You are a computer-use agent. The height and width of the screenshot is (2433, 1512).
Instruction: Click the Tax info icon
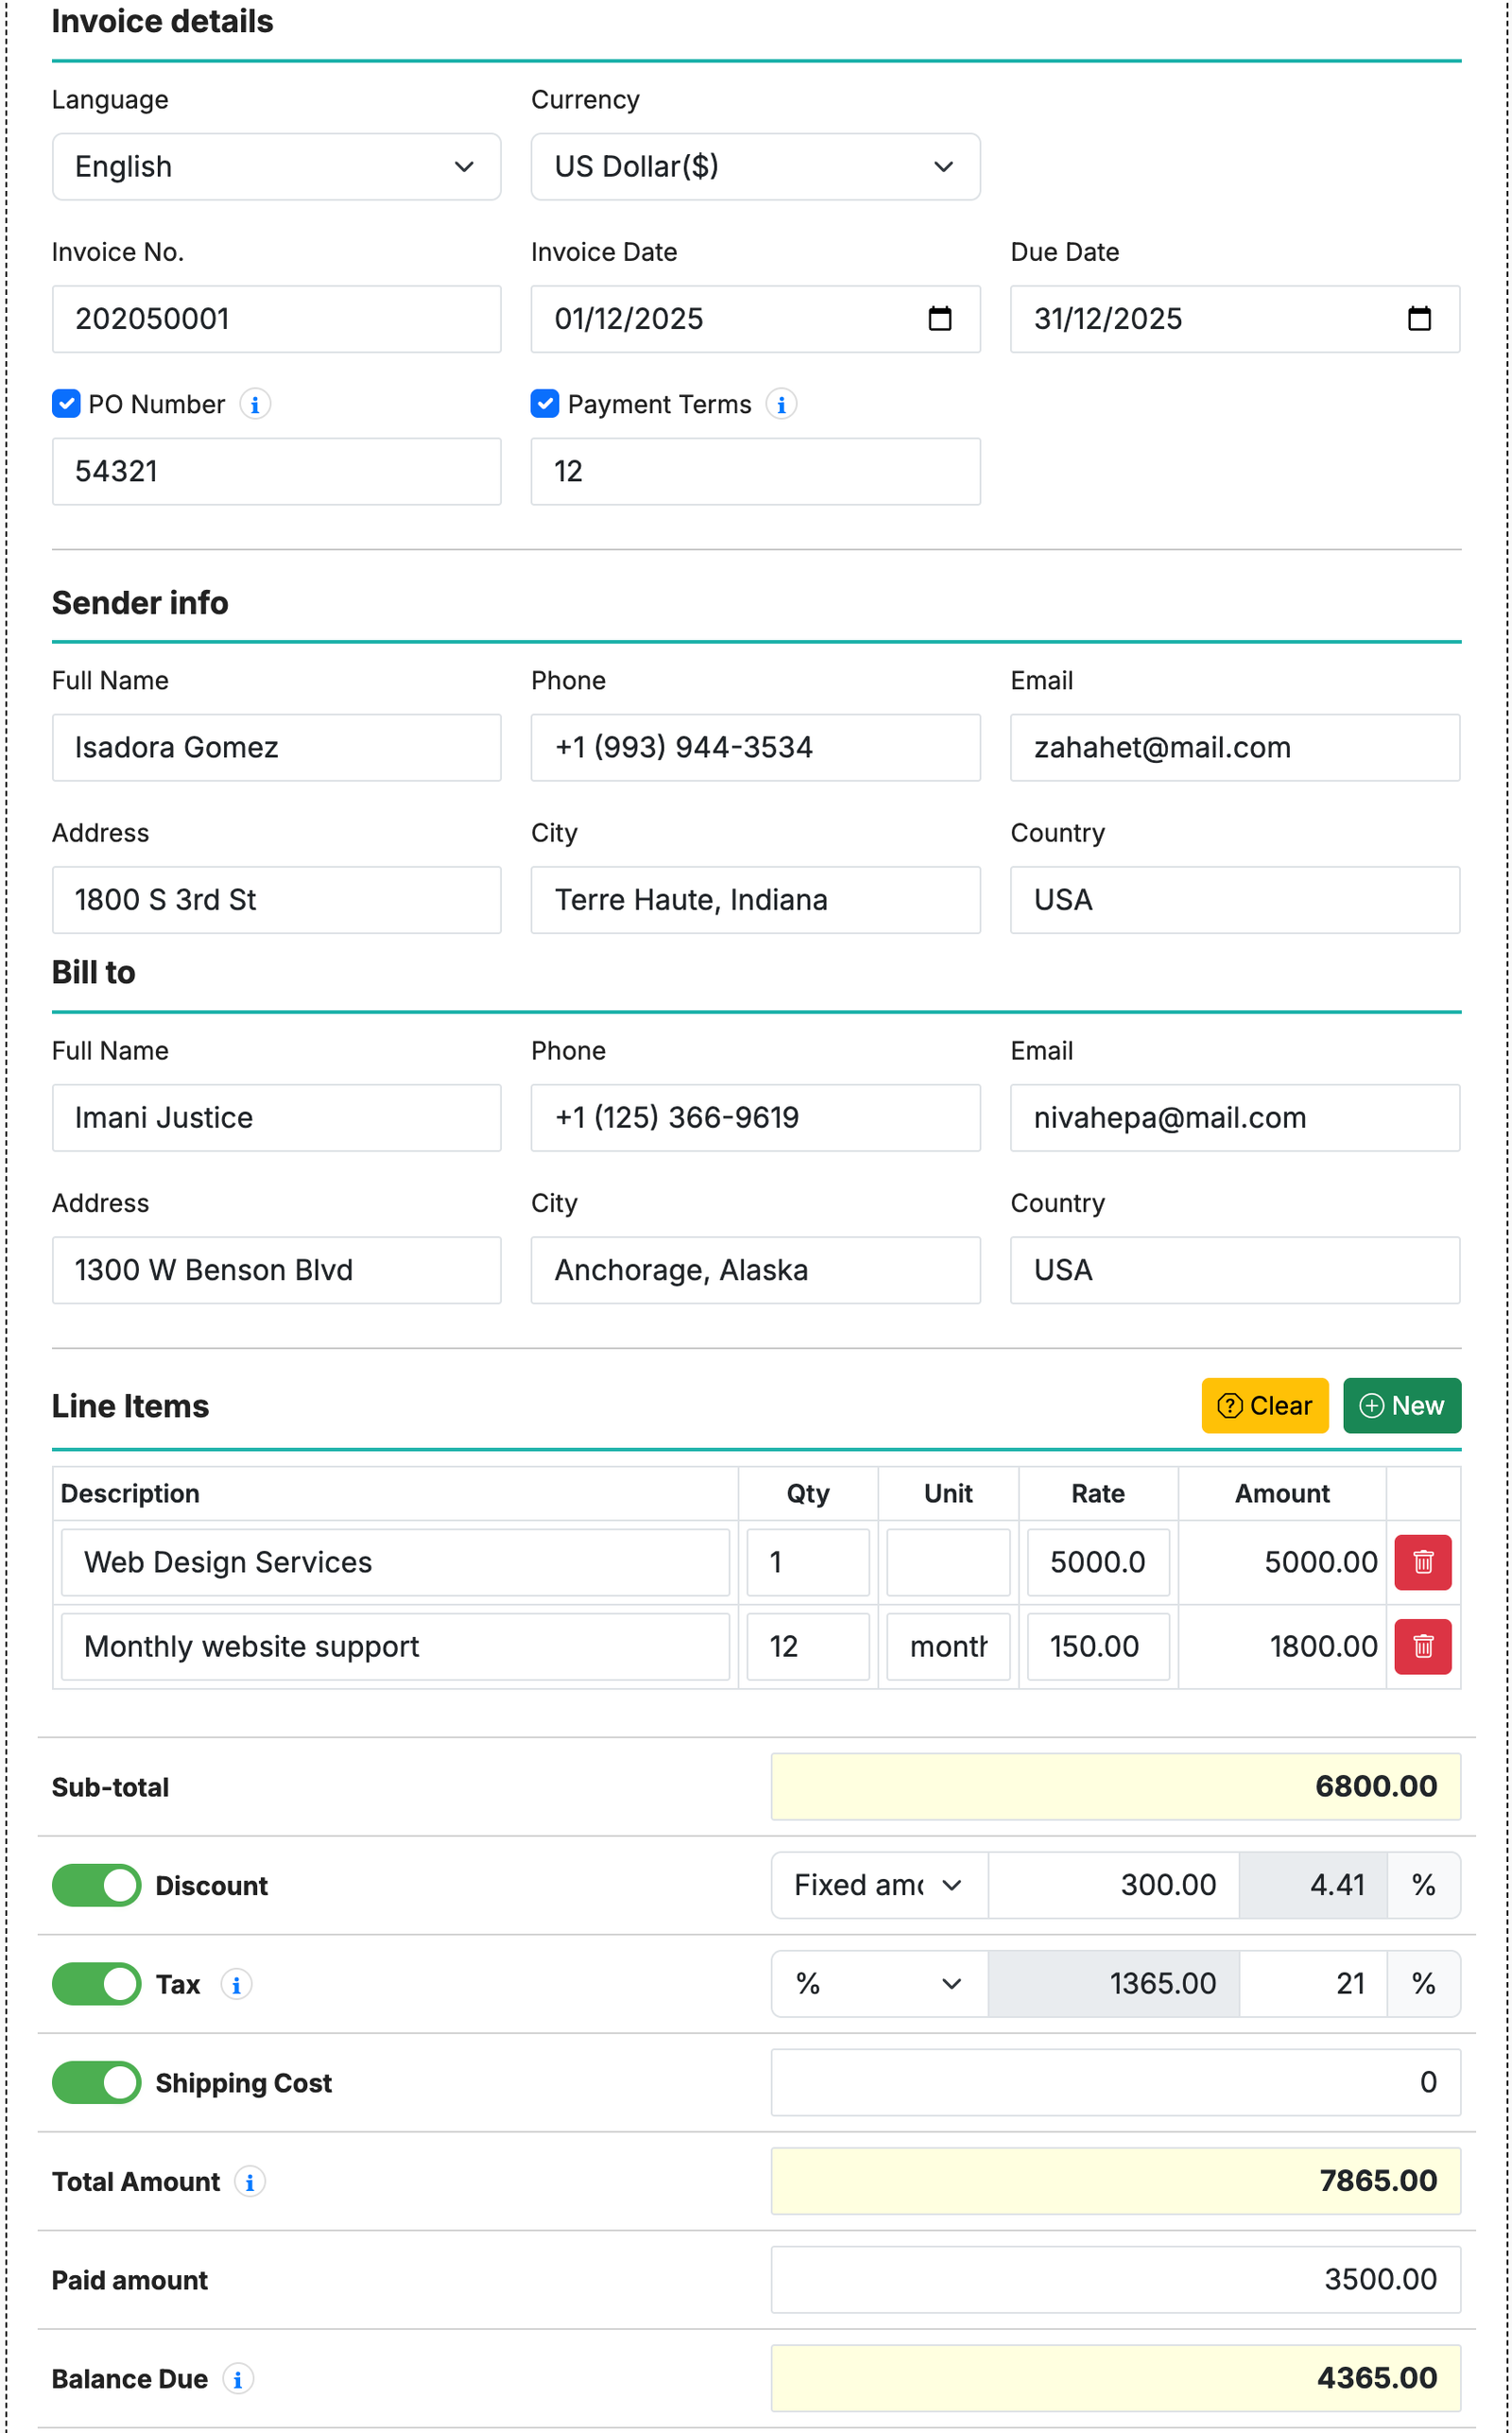236,1984
